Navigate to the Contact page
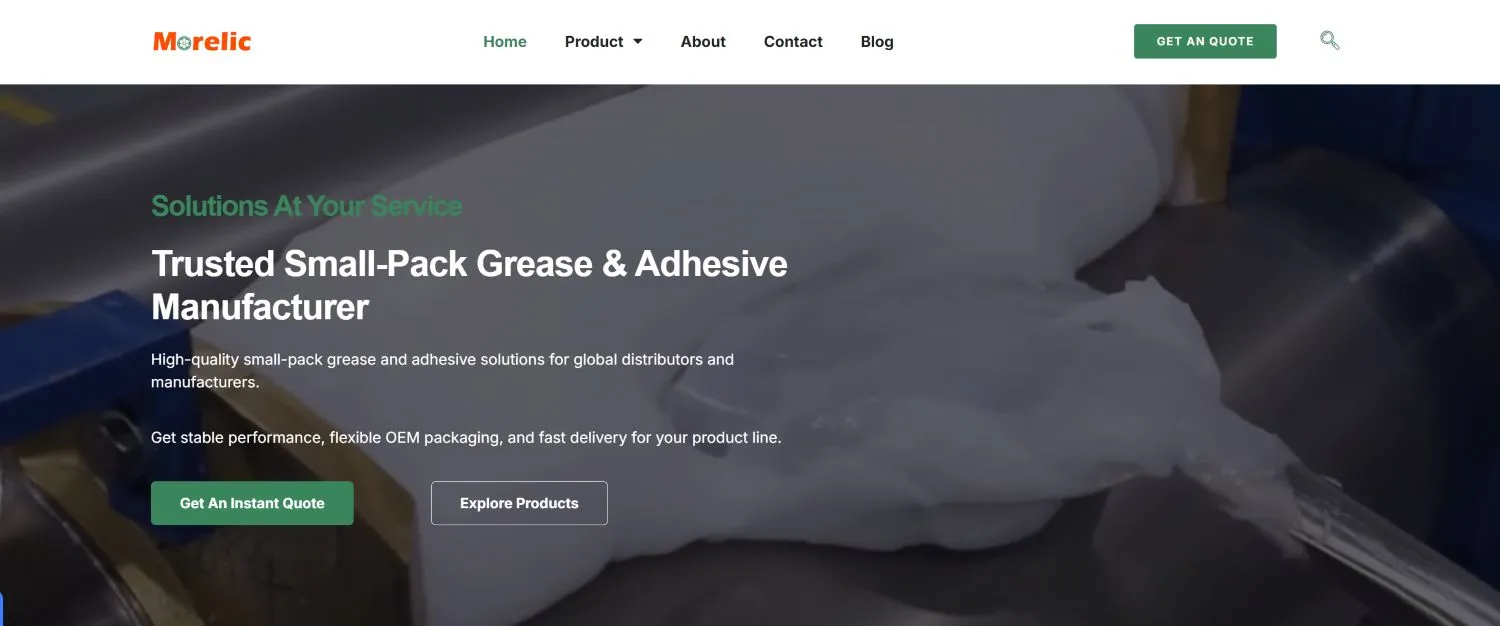The height and width of the screenshot is (626, 1500). tap(793, 42)
